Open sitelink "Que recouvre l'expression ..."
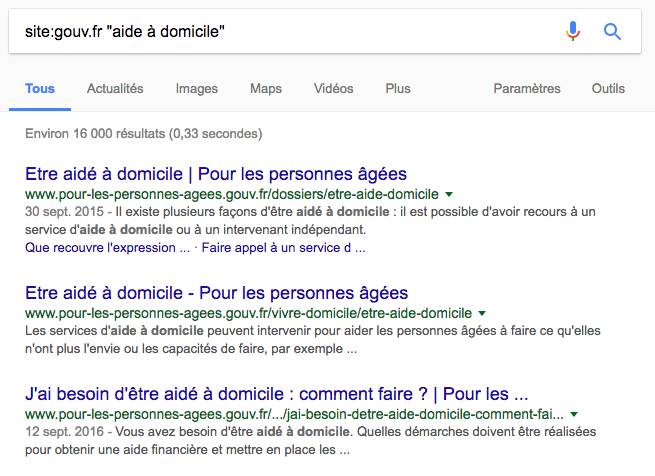The height and width of the screenshot is (476, 655). coord(107,247)
